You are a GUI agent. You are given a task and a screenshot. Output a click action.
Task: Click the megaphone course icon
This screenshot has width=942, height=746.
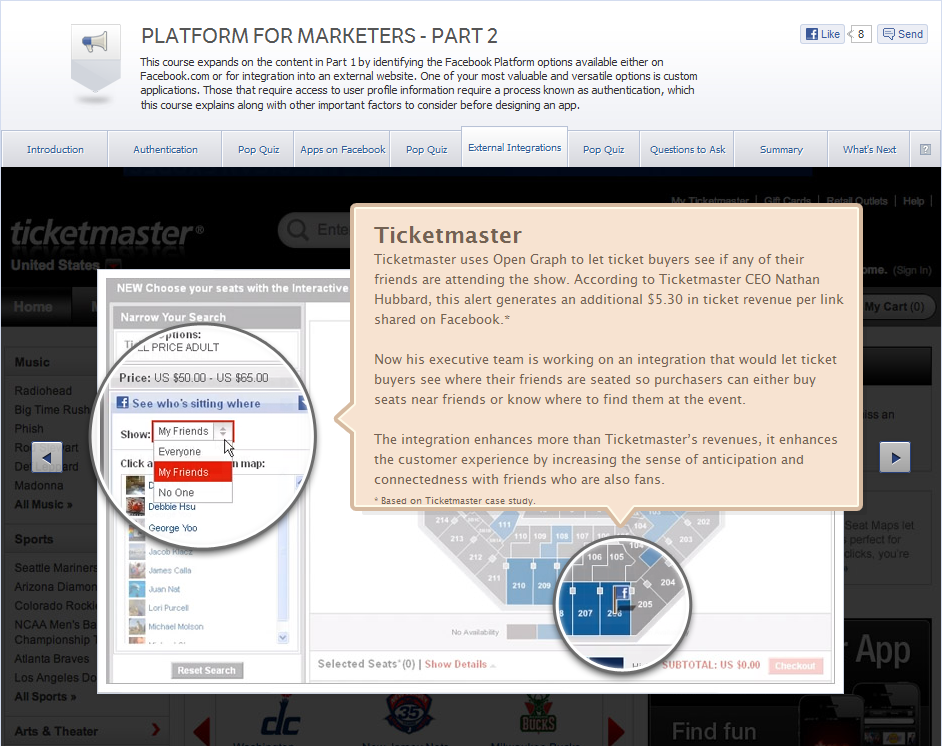click(x=96, y=58)
